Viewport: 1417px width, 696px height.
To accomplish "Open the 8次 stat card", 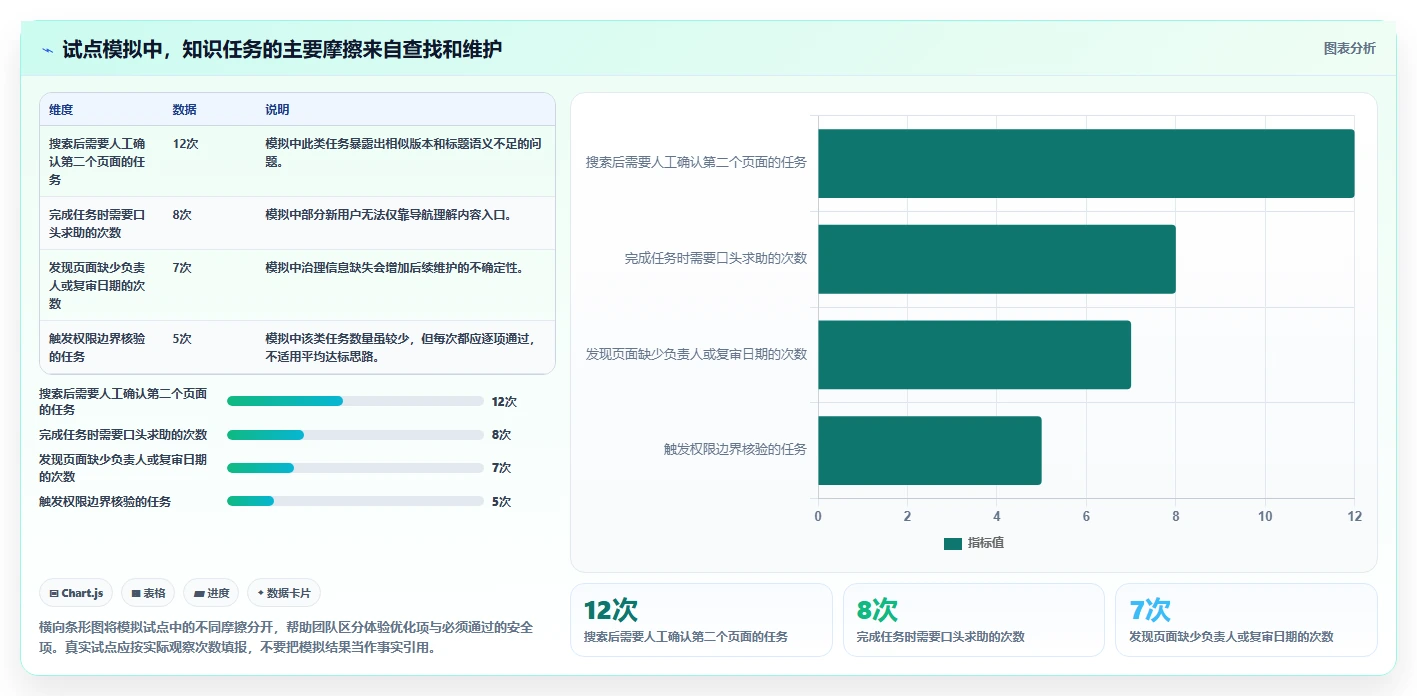I will point(974,620).
